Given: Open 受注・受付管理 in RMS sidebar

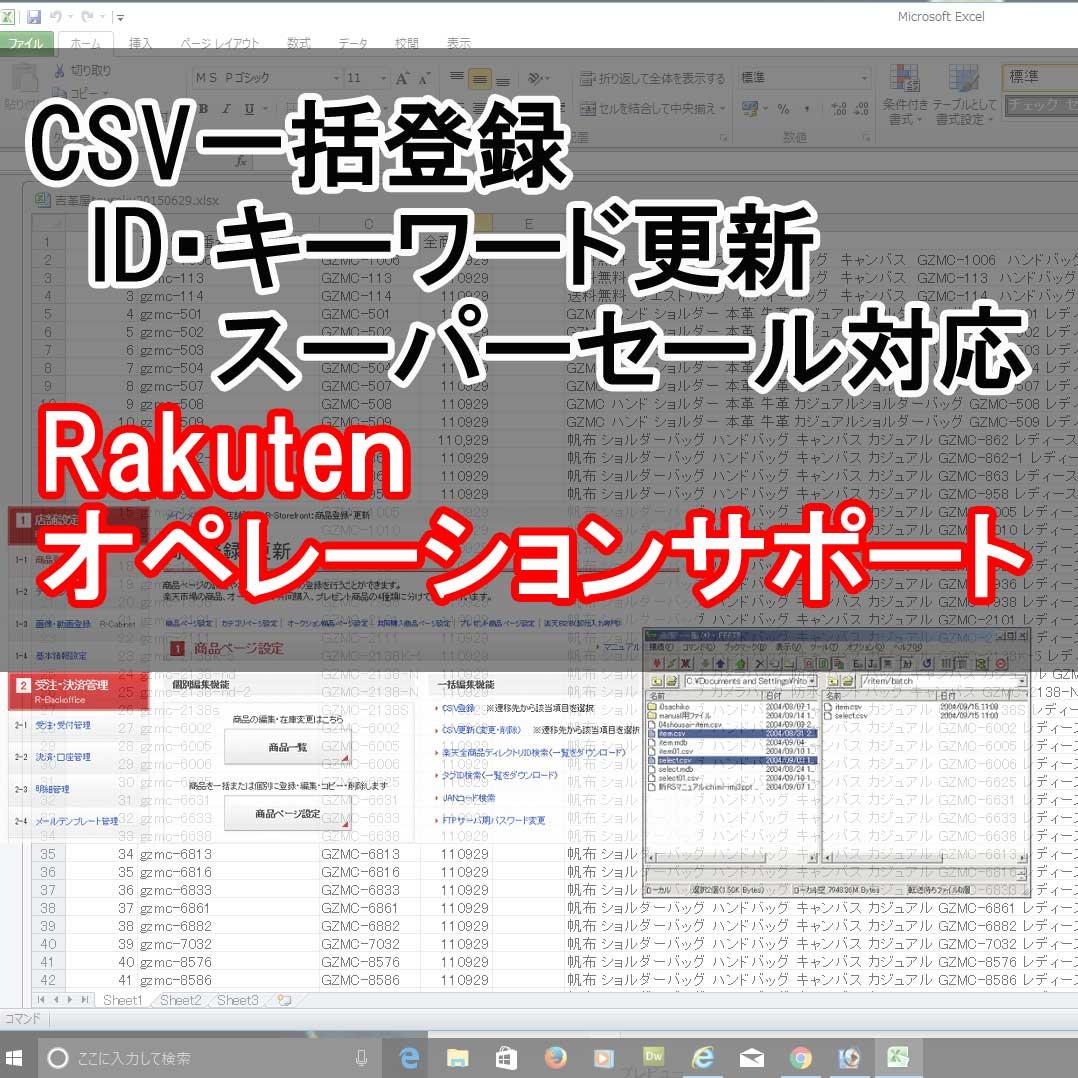Looking at the screenshot, I should click(63, 725).
